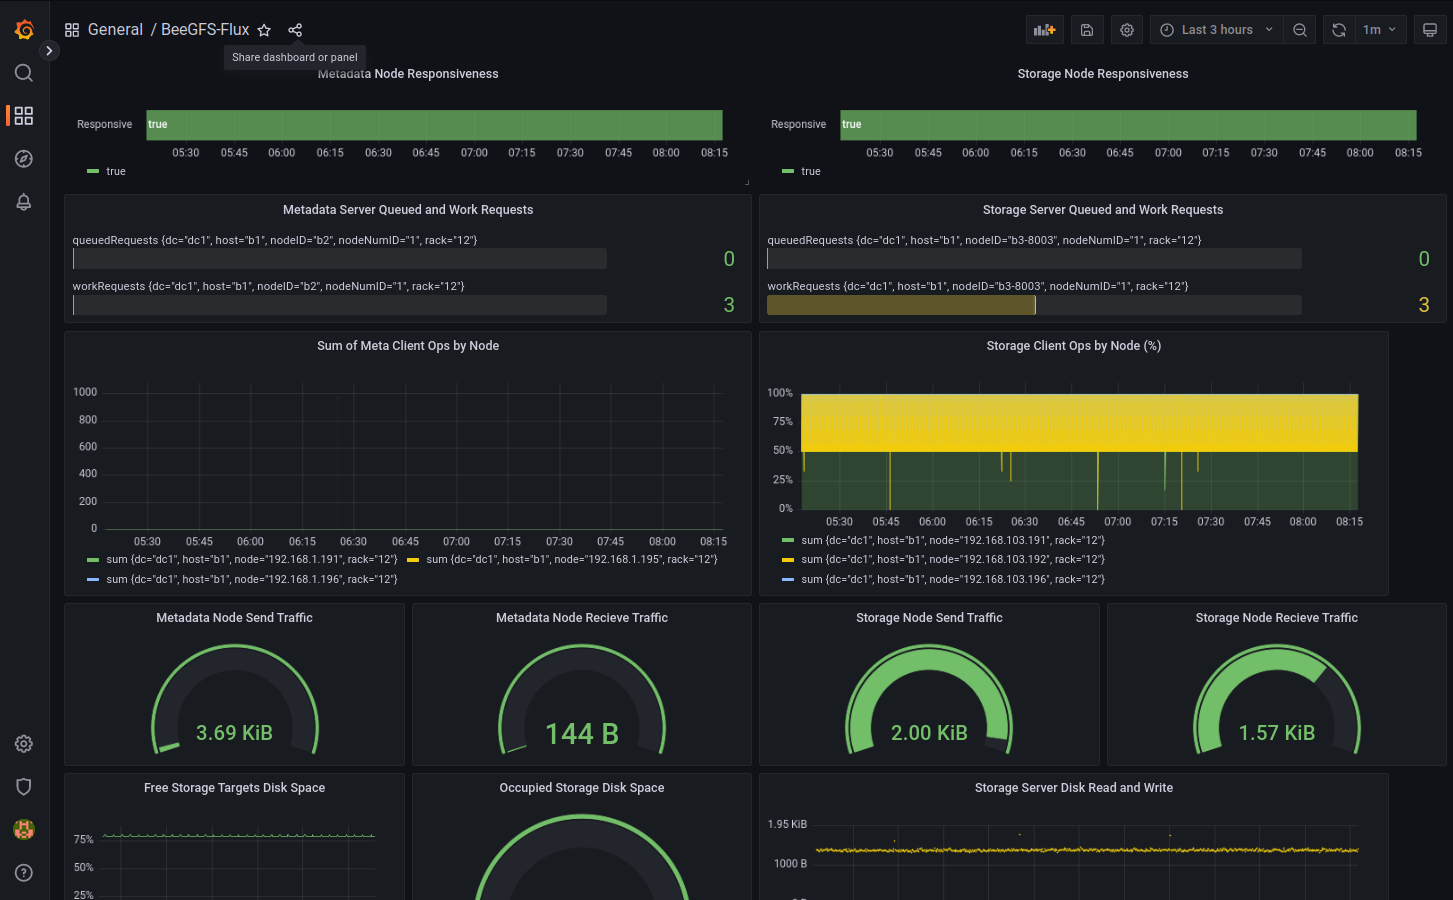Viewport: 1453px width, 900px height.
Task: Toggle the 192.168.1.195 meta series legend
Action: click(572, 560)
